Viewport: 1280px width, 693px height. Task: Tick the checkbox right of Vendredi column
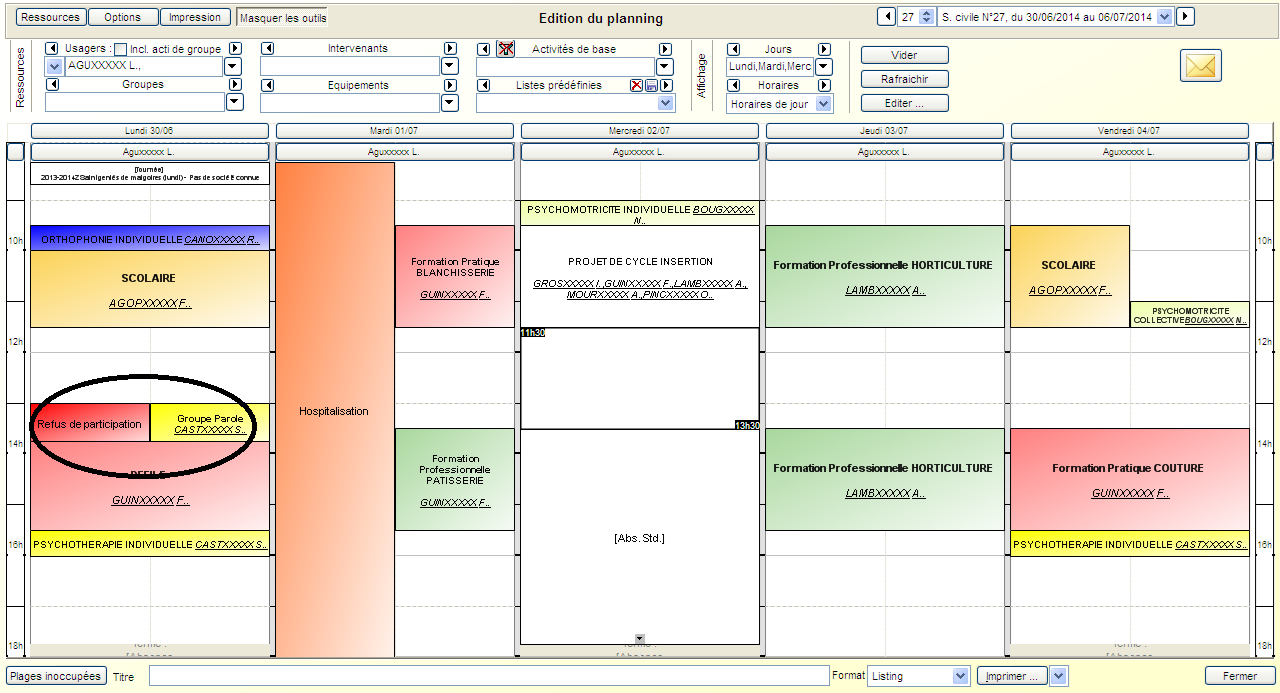point(1265,152)
